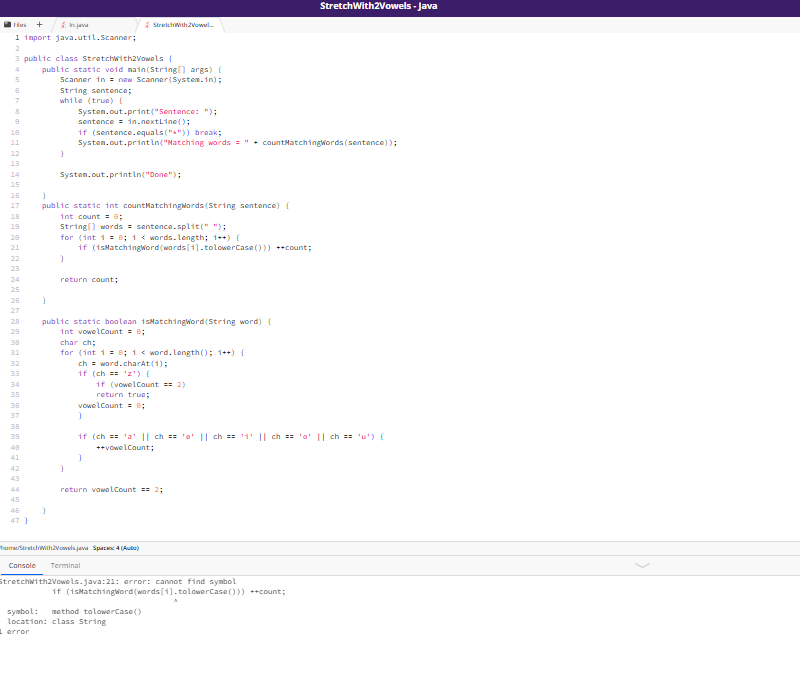
Task: Click the console symbol: method toLowerCase() line
Action: (74, 611)
